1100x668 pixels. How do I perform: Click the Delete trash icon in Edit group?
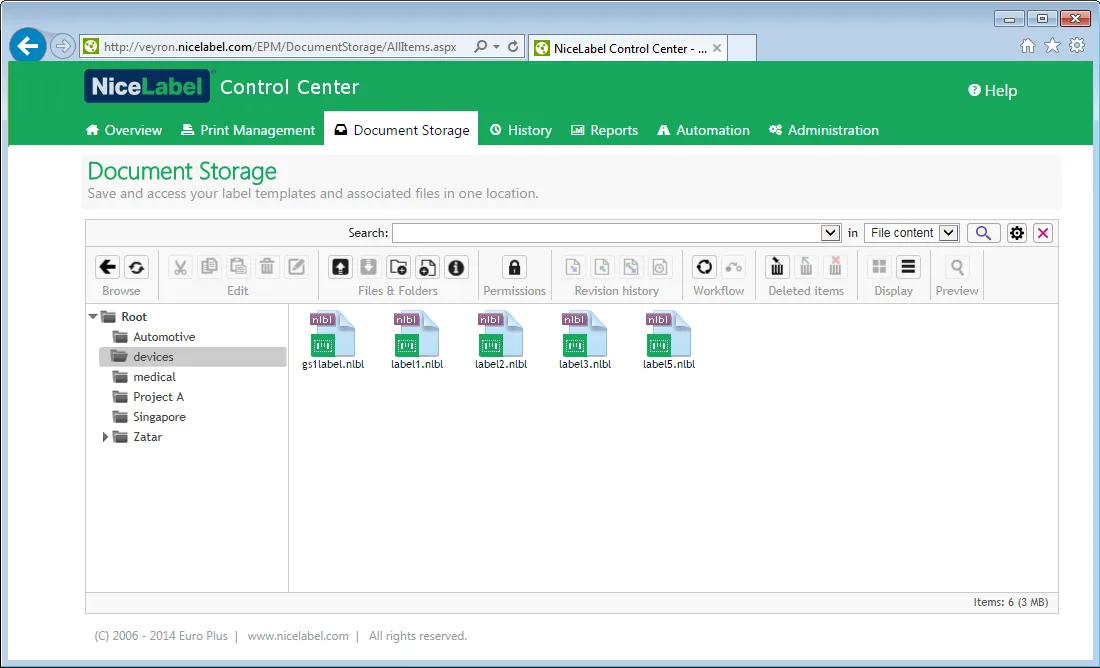(267, 267)
